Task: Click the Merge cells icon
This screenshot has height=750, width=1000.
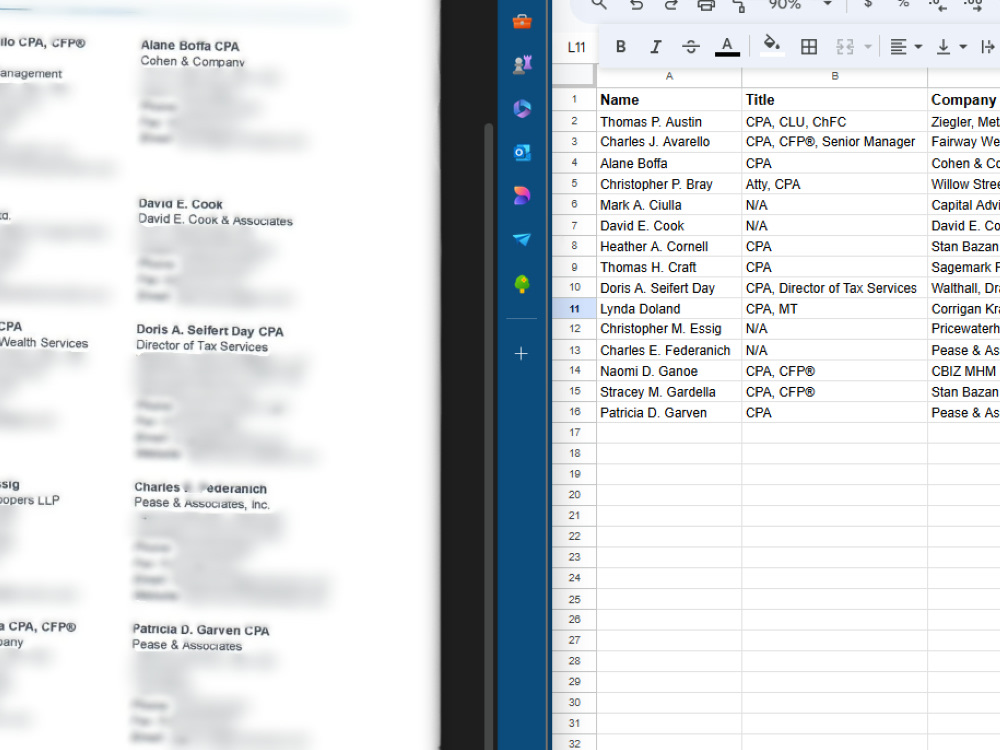Action: point(844,47)
